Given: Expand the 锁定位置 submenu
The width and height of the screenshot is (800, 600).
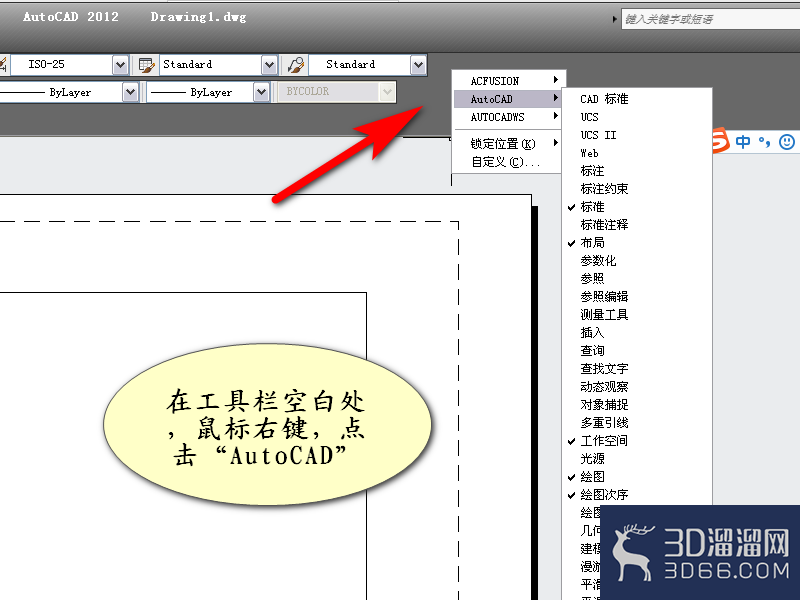Looking at the screenshot, I should [x=509, y=143].
